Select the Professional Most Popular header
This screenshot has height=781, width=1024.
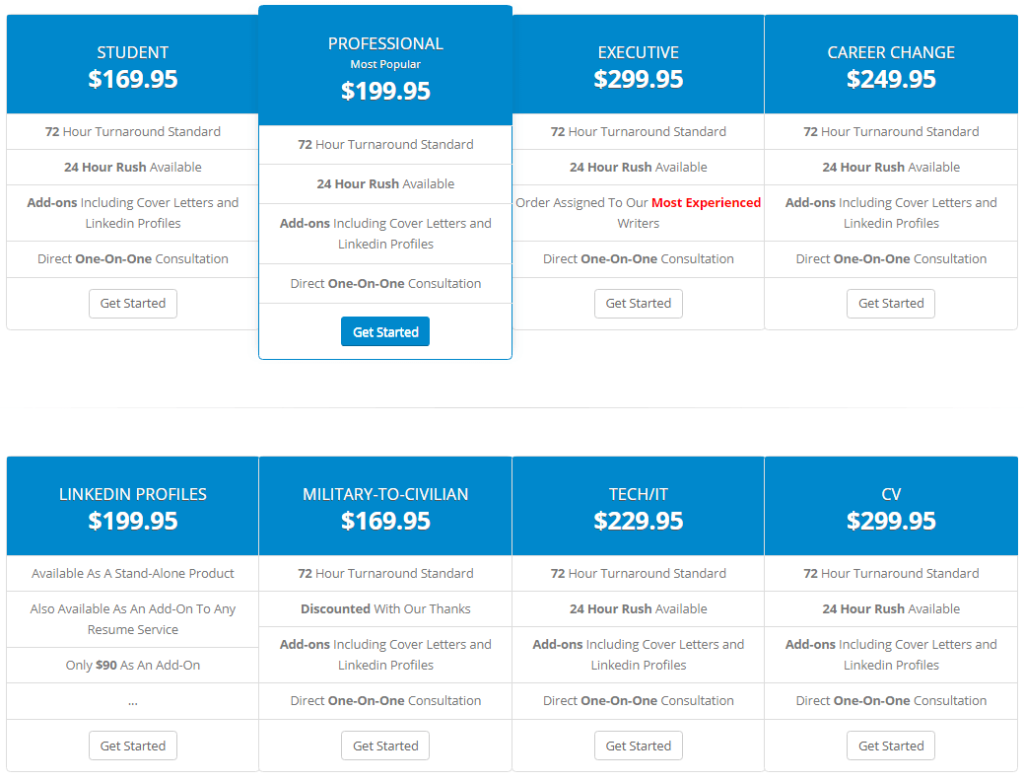[385, 65]
